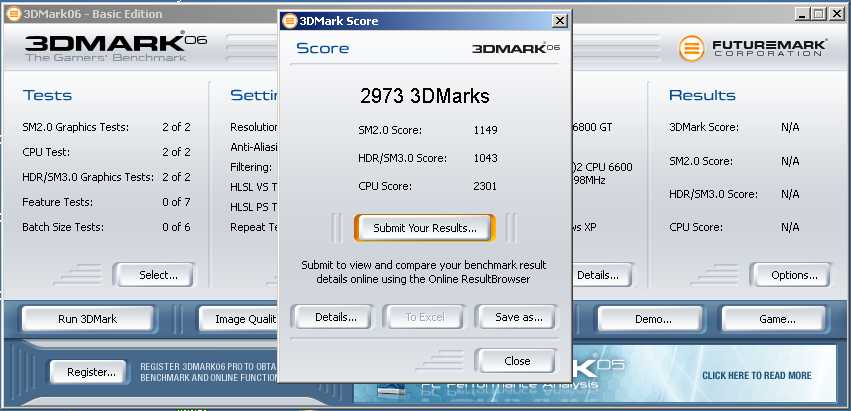Click the Save as button
The image size is (851, 411).
[516, 317]
